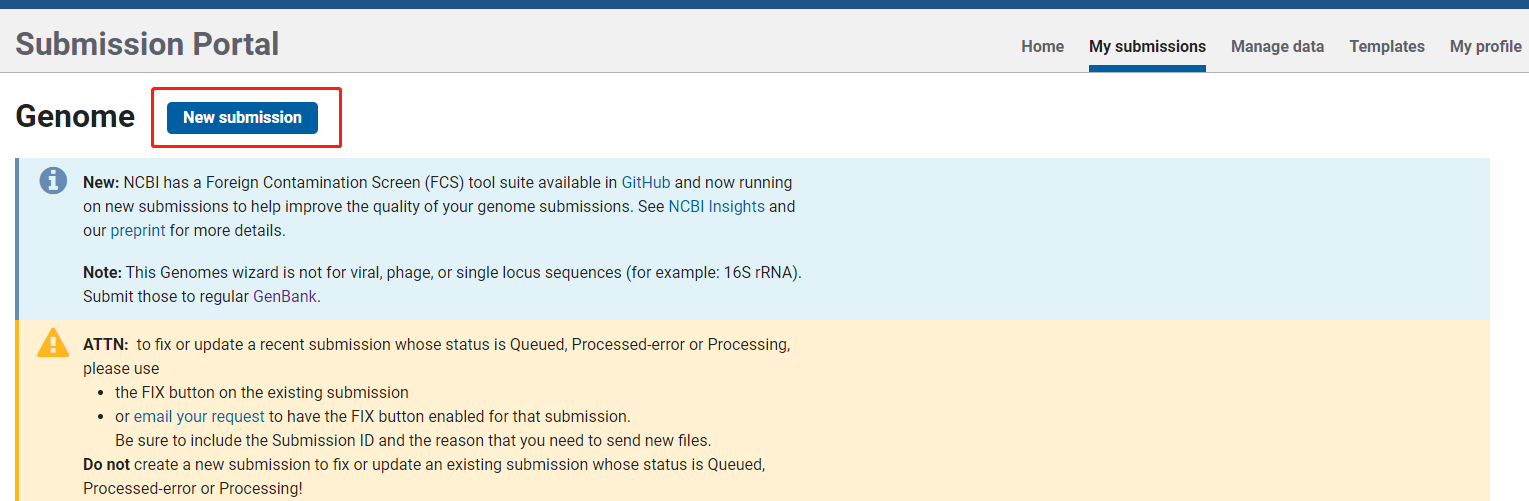Click the yellow warning triangle icon

click(53, 343)
